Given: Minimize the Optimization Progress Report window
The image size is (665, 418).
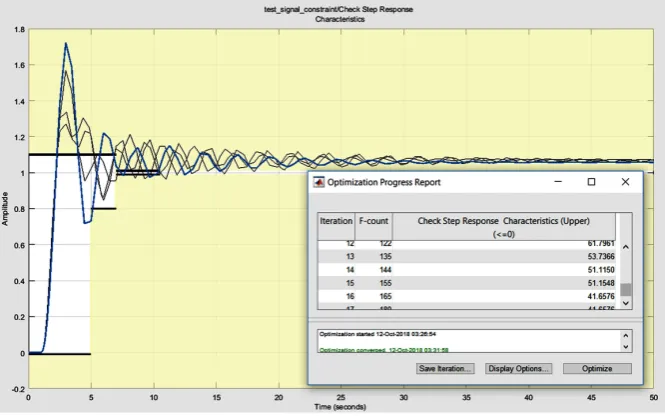Looking at the screenshot, I should pyautogui.click(x=558, y=181).
